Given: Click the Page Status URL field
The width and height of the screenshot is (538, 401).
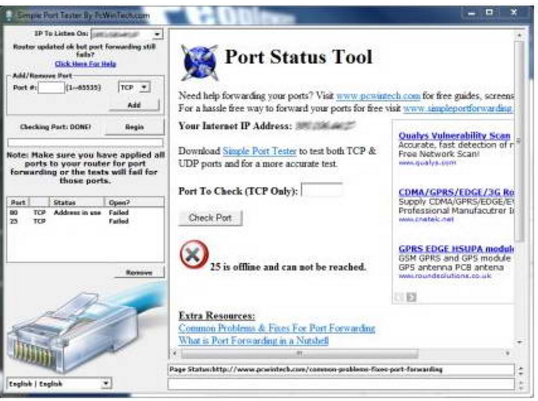Looking at the screenshot, I should coord(341,369).
